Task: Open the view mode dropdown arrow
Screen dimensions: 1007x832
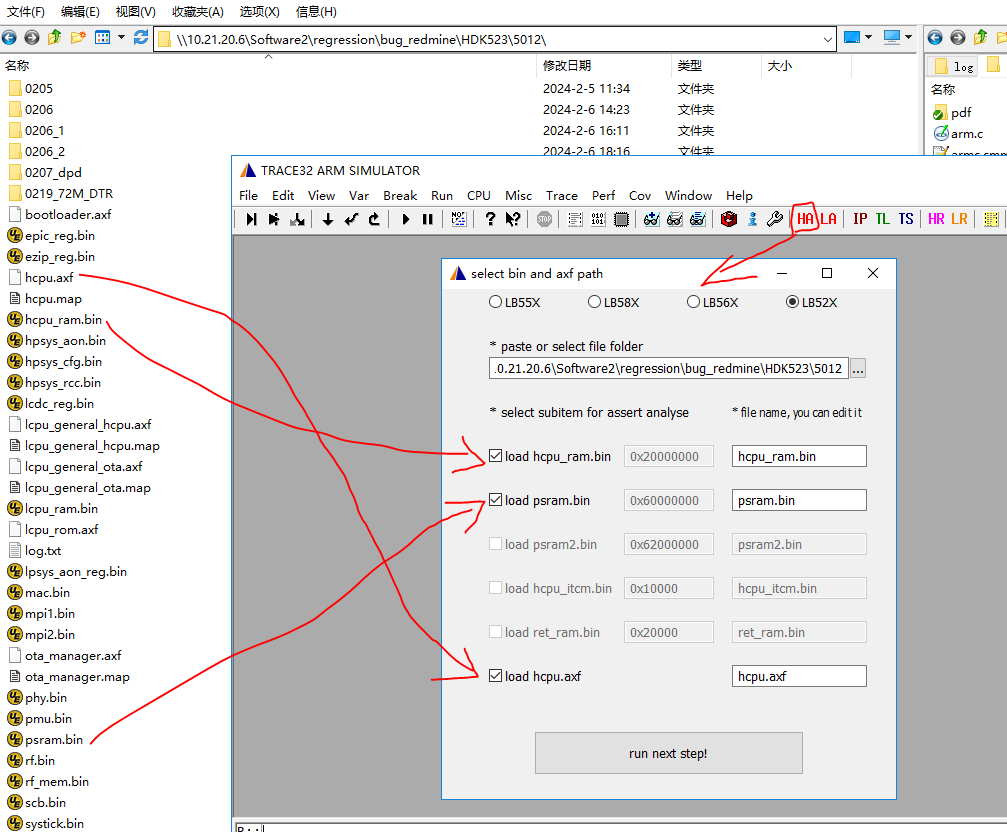Action: coord(121,38)
